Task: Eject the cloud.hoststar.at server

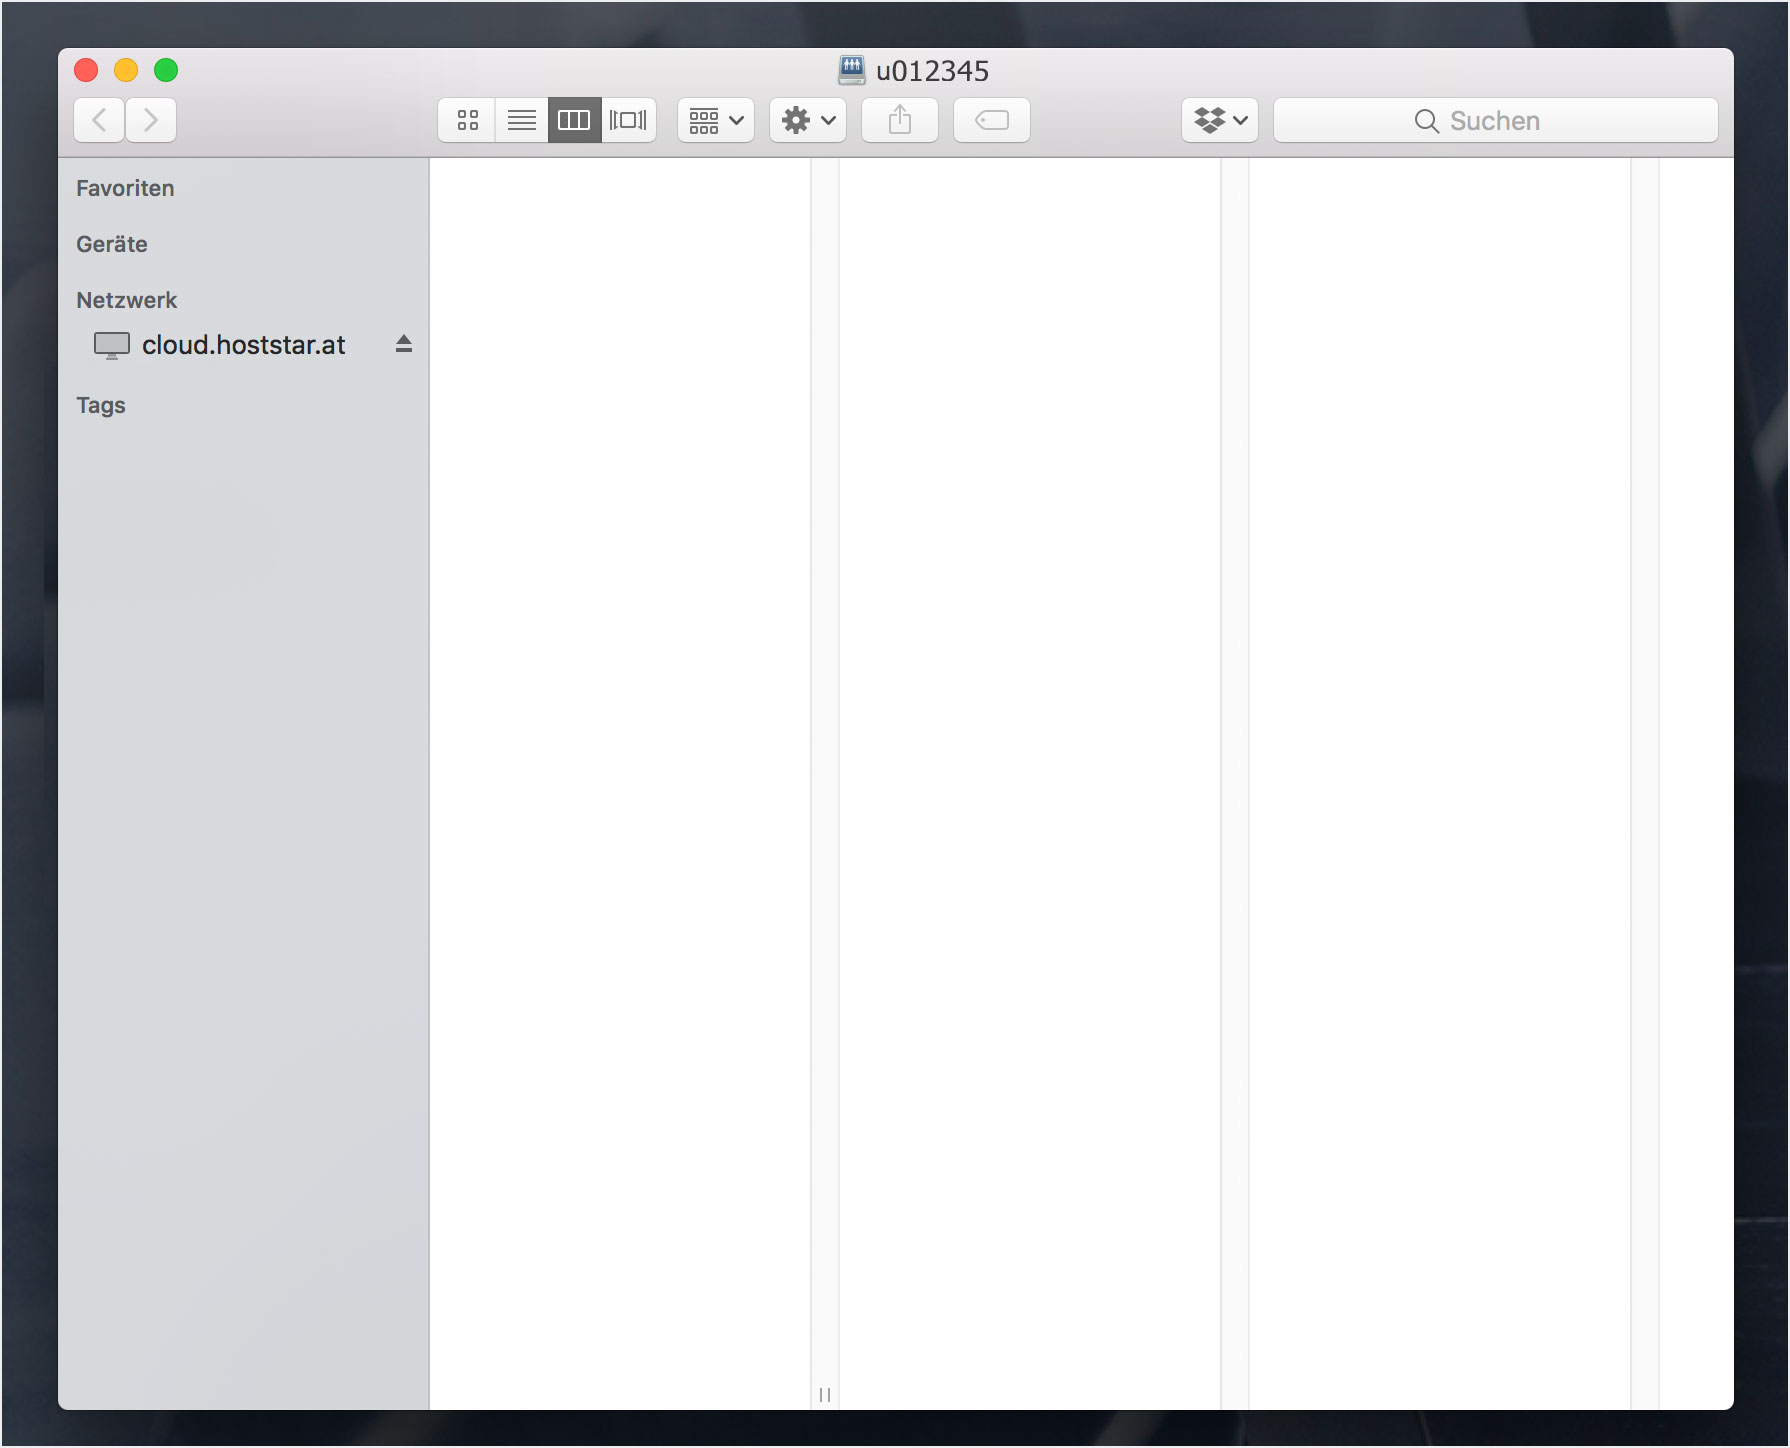Action: click(x=404, y=344)
